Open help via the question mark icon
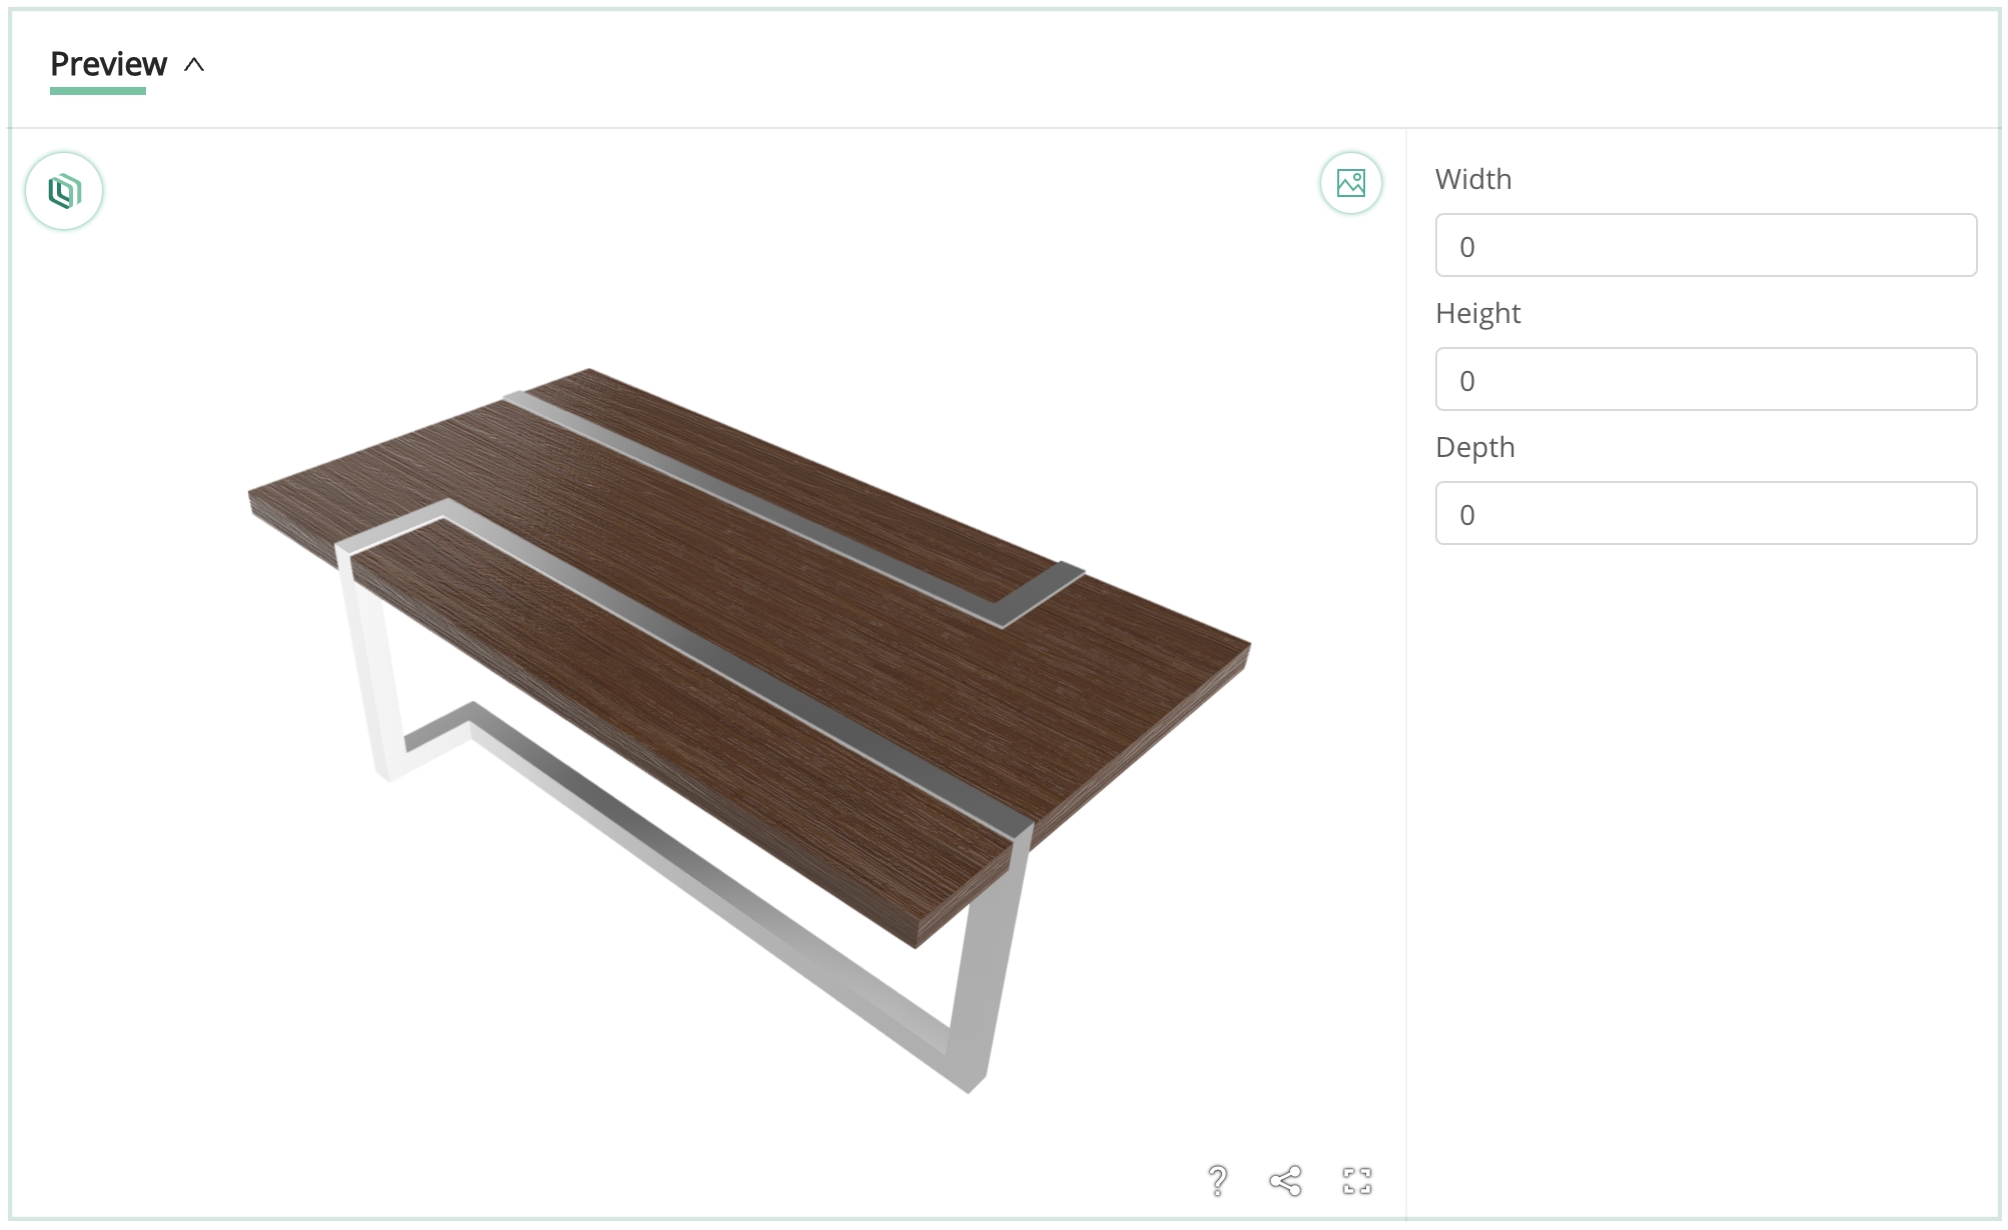Screen dimensions: 2008x1230 pyautogui.click(x=1217, y=1181)
